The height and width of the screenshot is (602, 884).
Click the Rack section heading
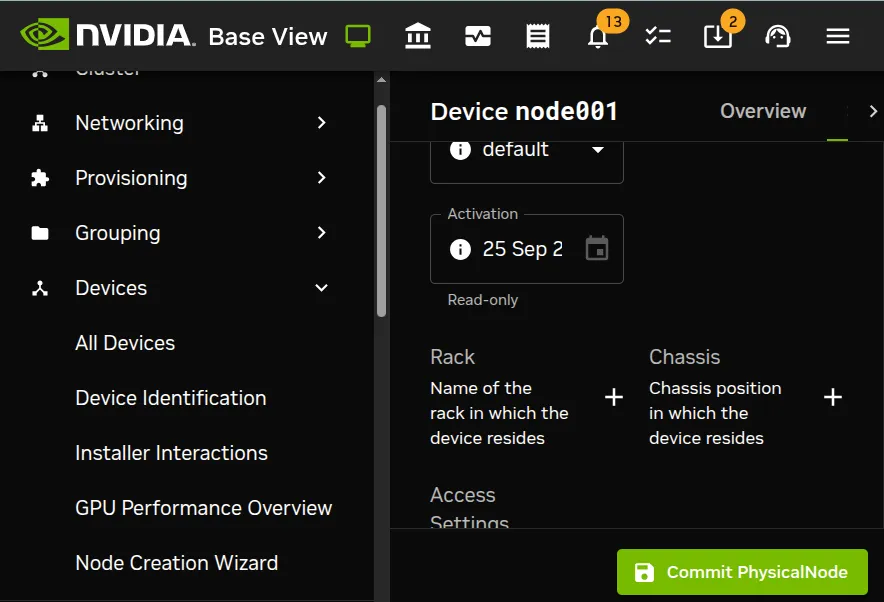tap(452, 357)
